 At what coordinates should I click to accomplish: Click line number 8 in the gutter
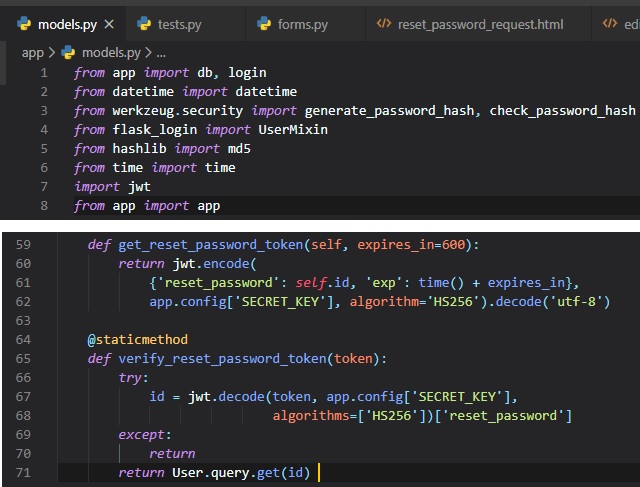43,206
